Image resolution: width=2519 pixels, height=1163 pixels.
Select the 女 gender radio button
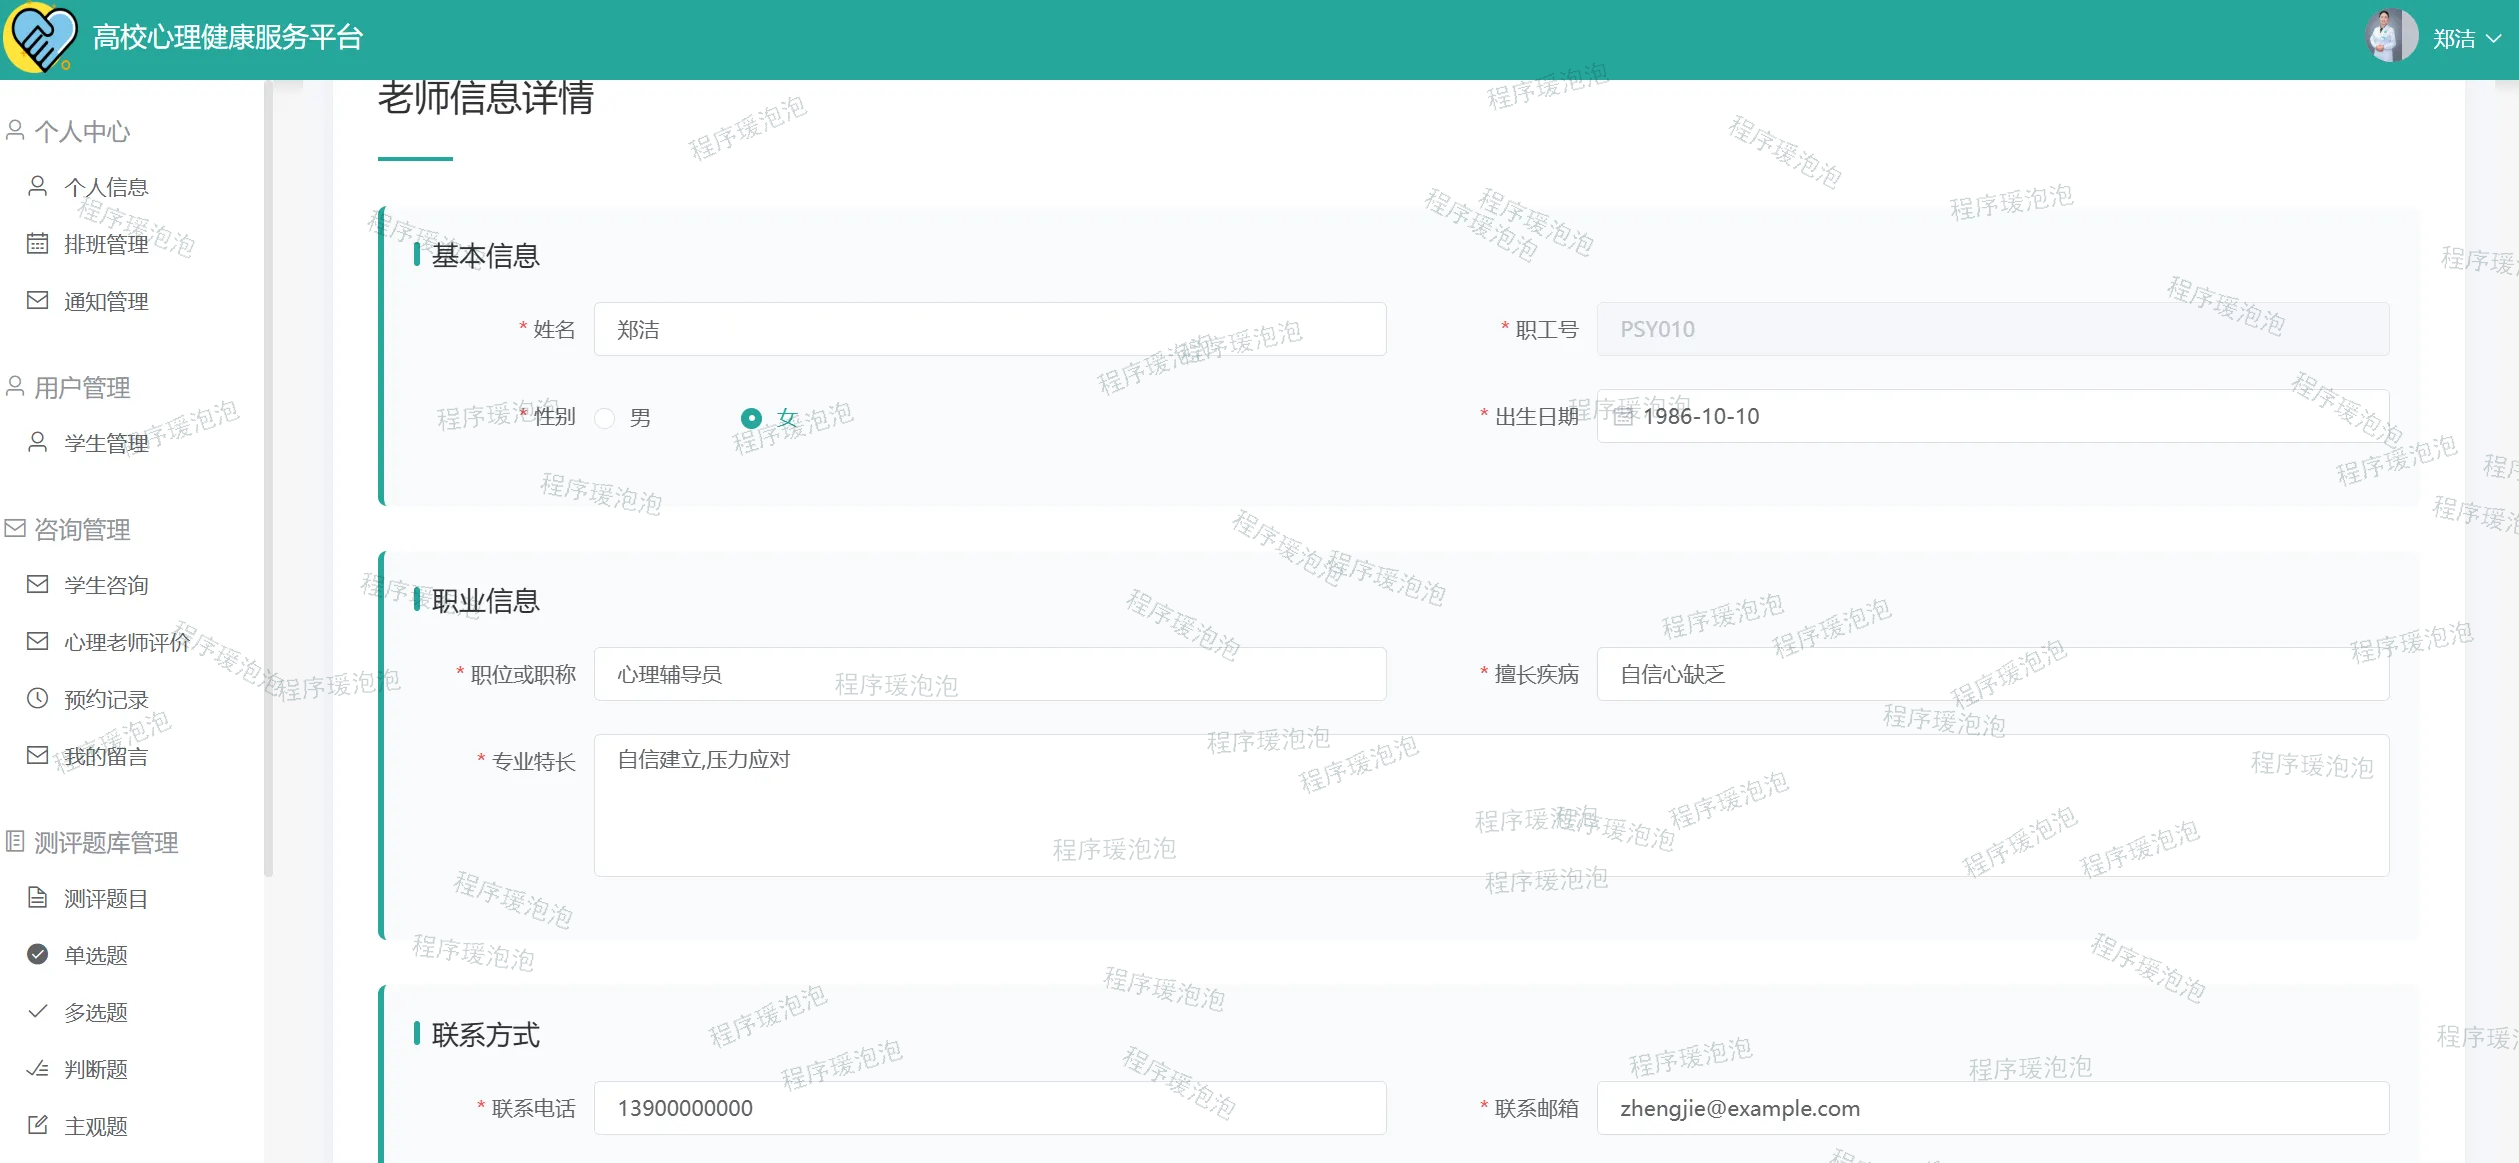point(751,418)
